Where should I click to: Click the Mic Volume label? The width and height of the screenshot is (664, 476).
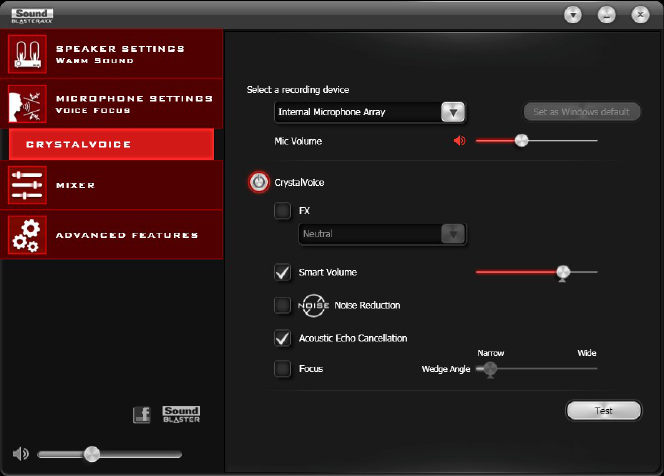tap(298, 141)
